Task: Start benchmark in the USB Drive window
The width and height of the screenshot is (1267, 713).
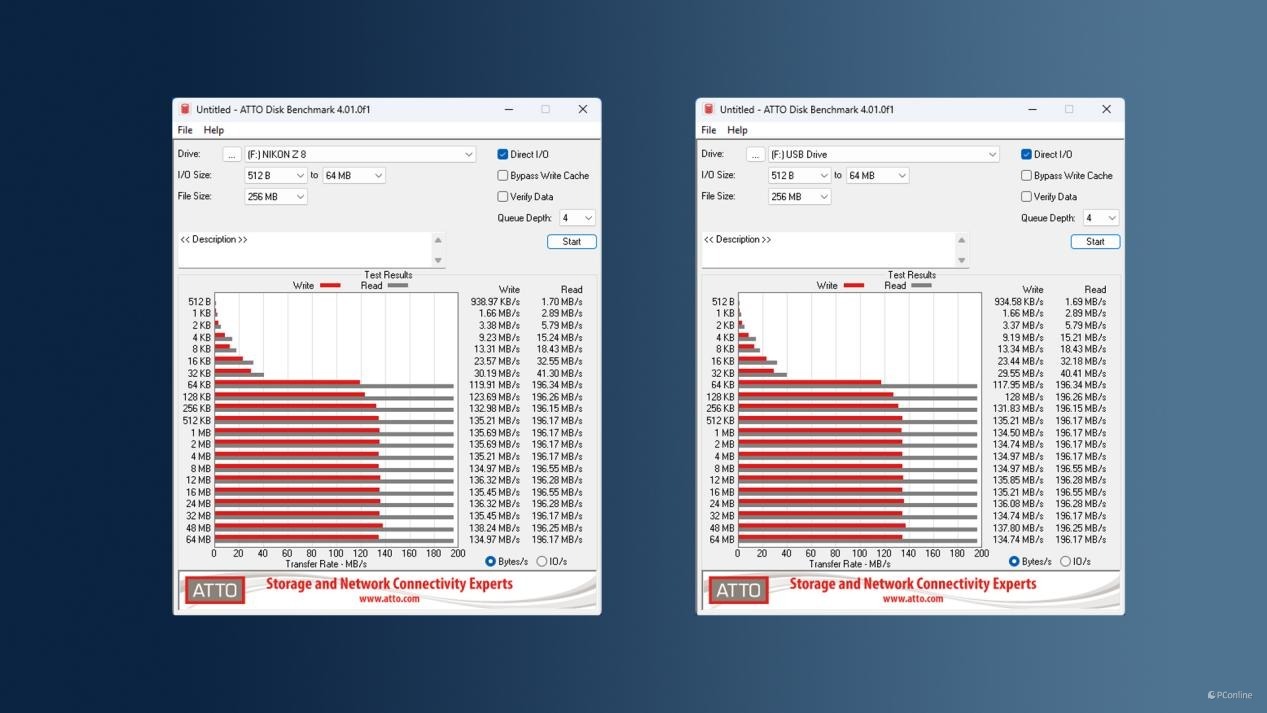Action: pos(1095,242)
